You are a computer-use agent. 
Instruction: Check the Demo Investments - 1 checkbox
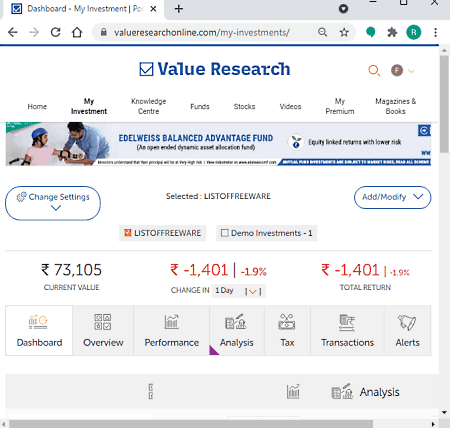[x=225, y=233]
